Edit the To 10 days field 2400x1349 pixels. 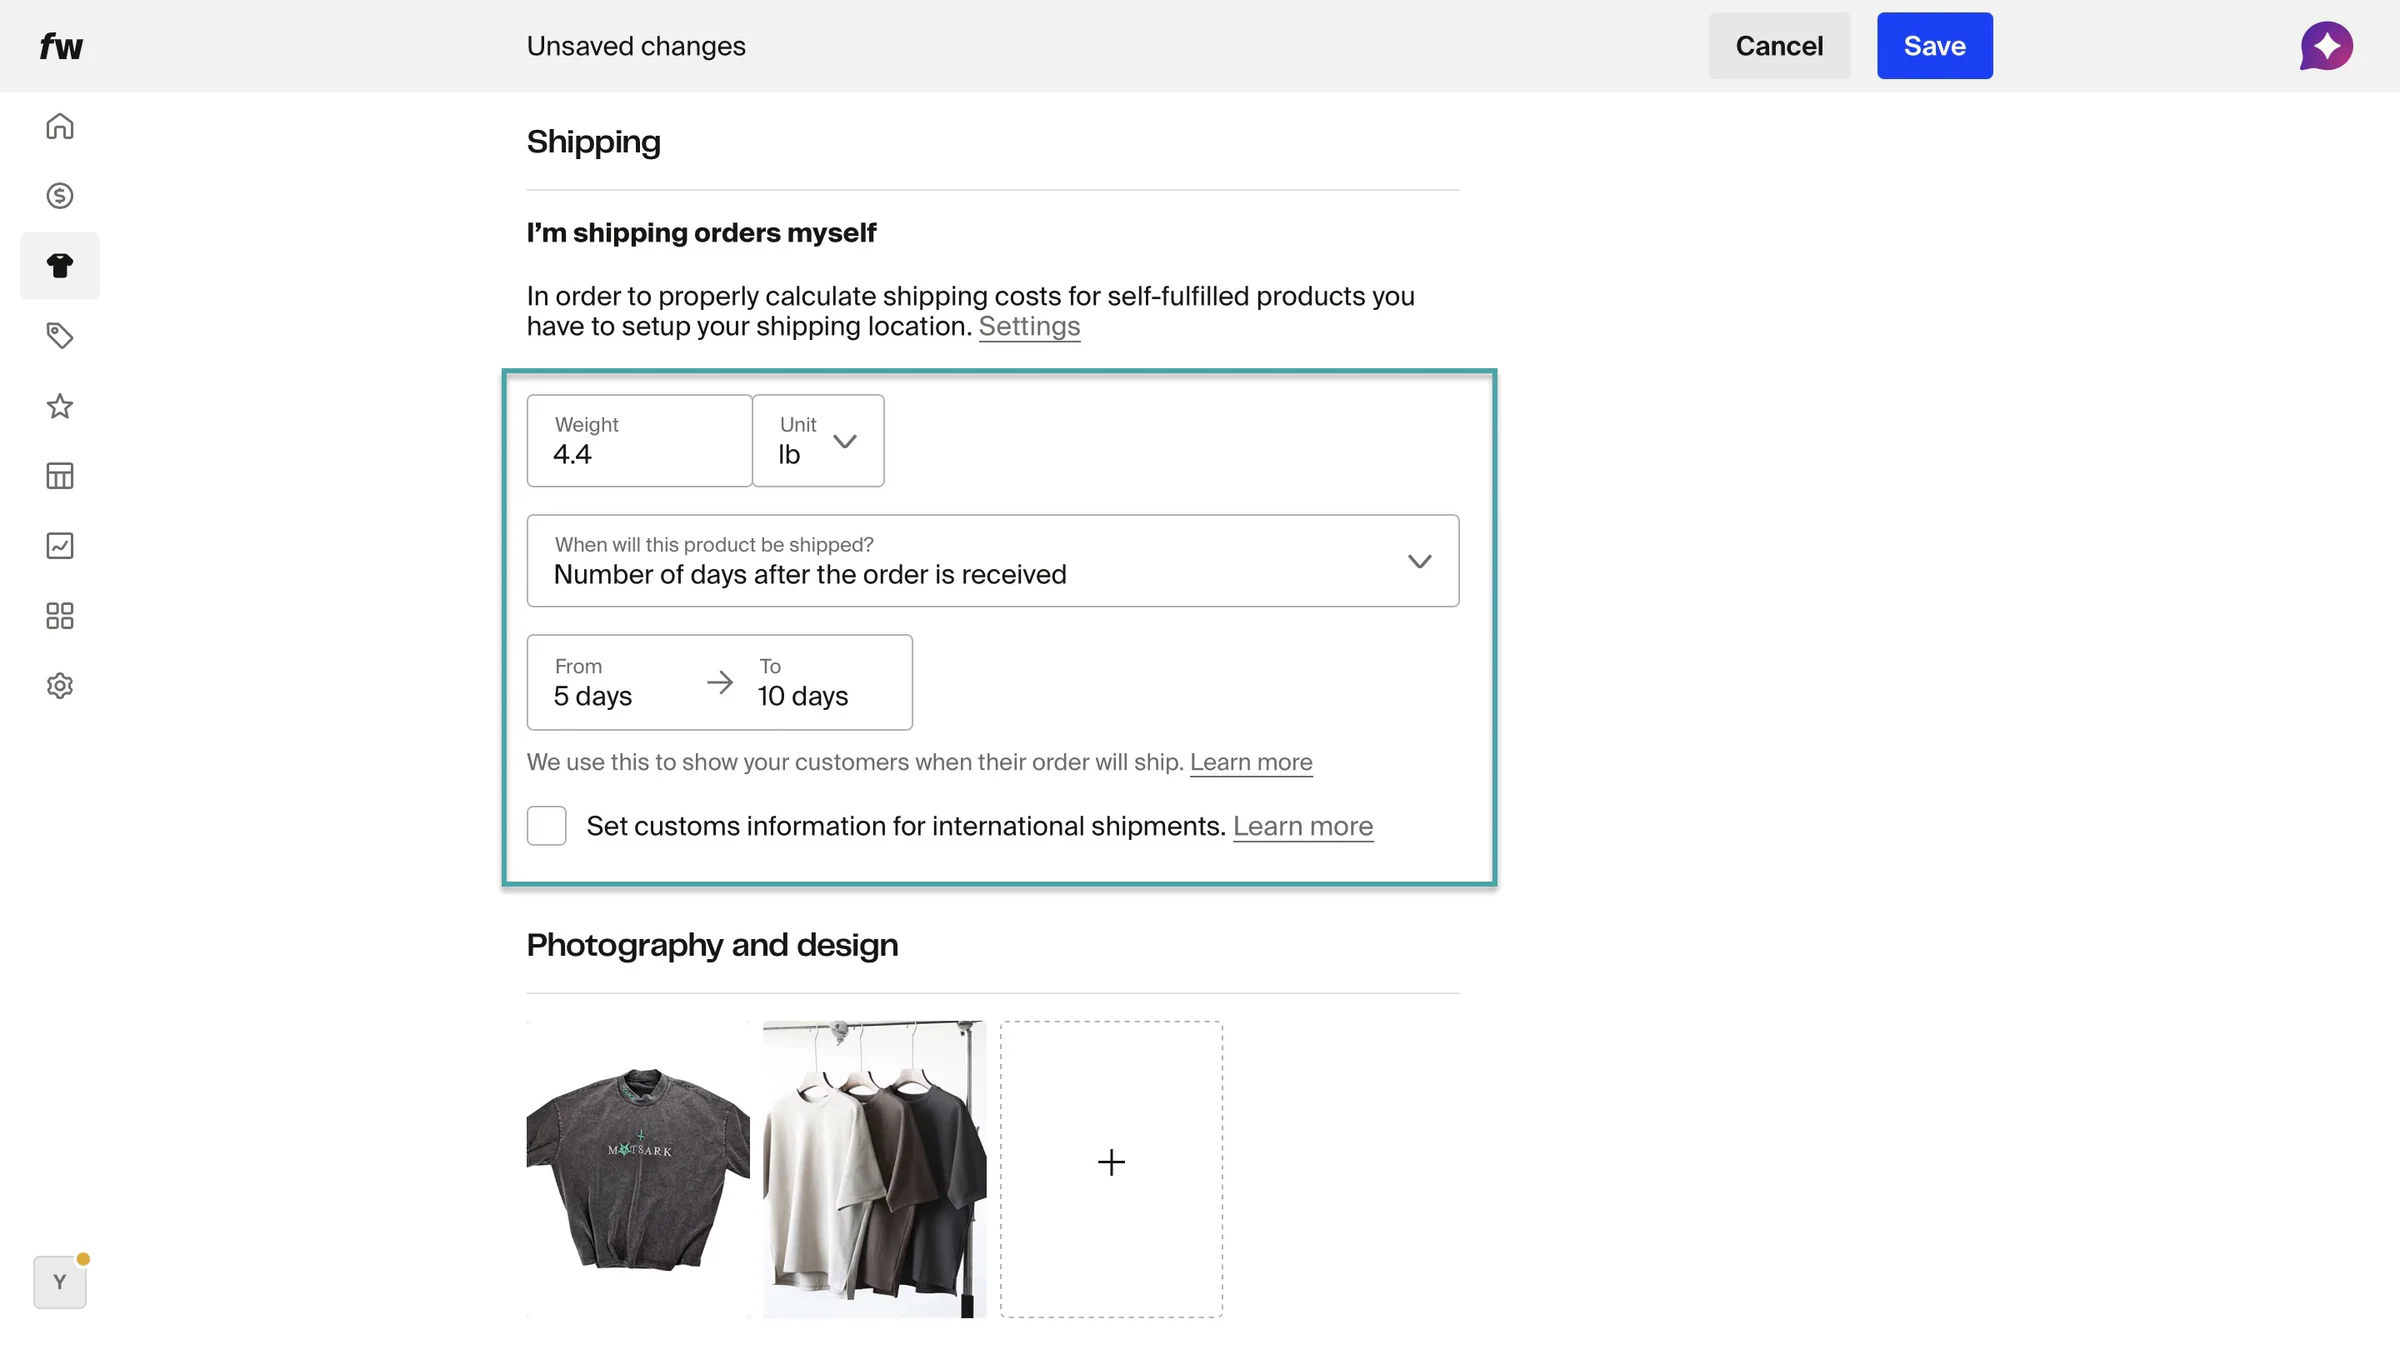point(825,682)
